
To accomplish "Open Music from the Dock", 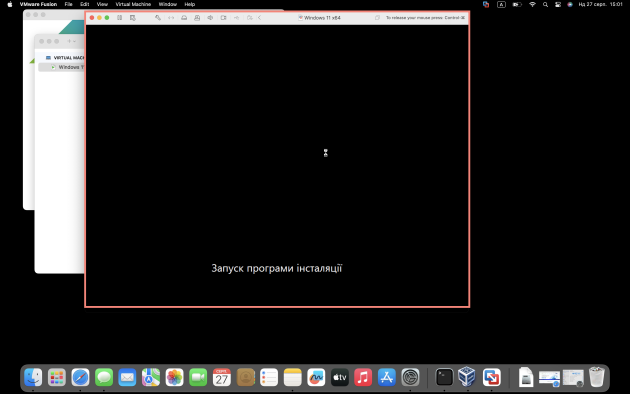I will coord(363,377).
